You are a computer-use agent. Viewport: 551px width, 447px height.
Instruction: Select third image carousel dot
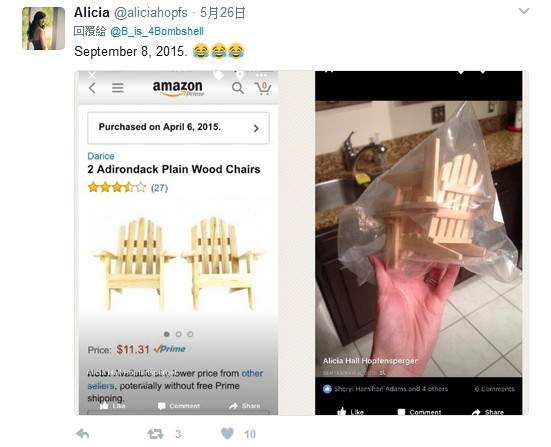190,334
